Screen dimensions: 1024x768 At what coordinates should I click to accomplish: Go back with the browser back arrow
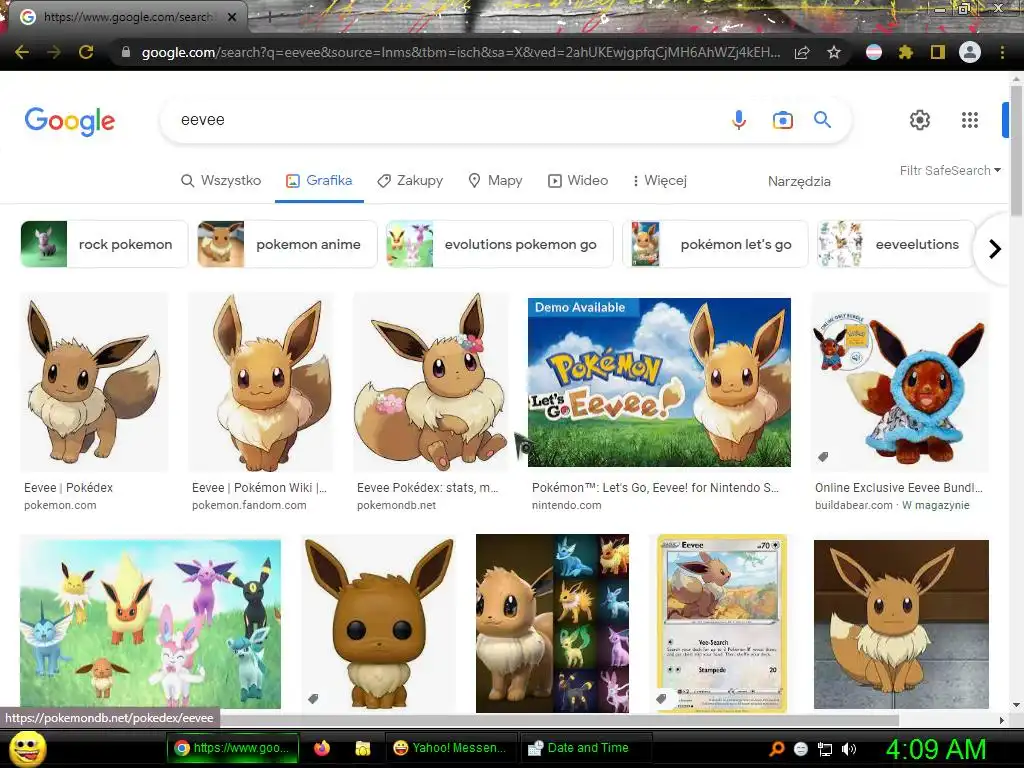click(x=22, y=52)
